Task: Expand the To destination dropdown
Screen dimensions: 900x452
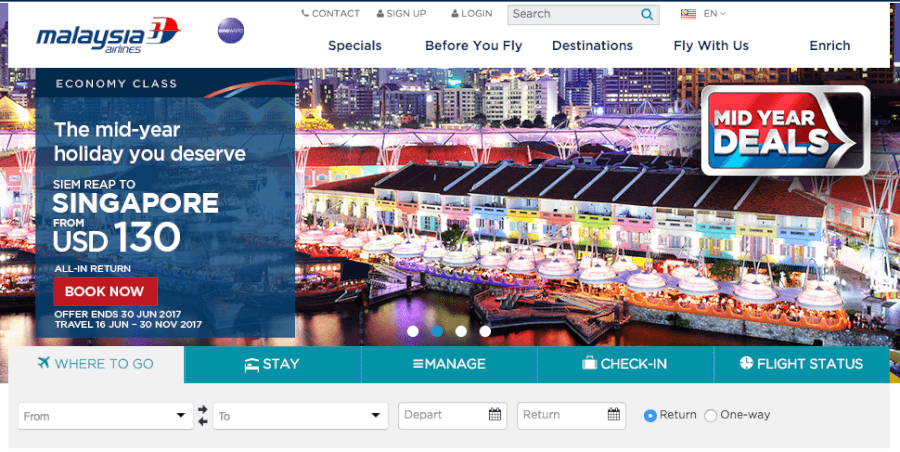Action: (x=375, y=415)
